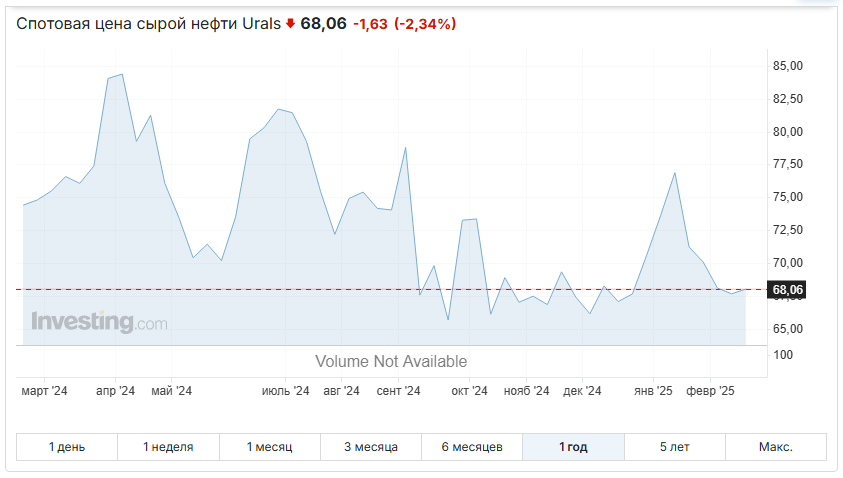Click the Investing.com watermark logo
Image resolution: width=843 pixels, height=478 pixels.
pos(99,322)
